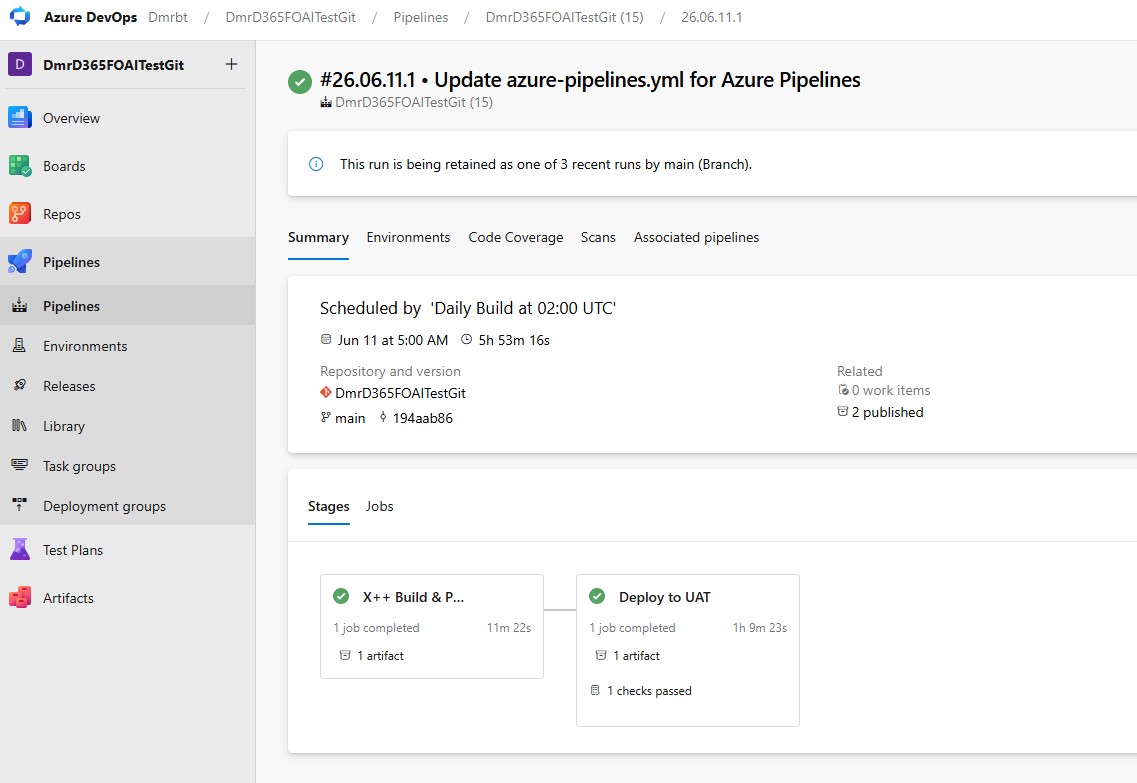The width and height of the screenshot is (1137, 783).
Task: Click the artifact icon beside 2 published
Action: coord(843,411)
